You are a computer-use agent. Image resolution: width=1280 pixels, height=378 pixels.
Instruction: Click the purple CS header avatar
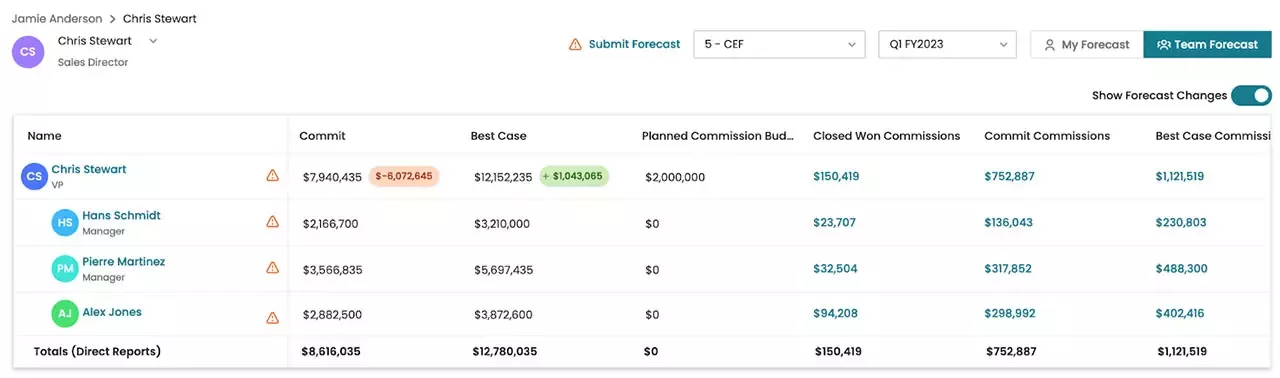coord(28,51)
